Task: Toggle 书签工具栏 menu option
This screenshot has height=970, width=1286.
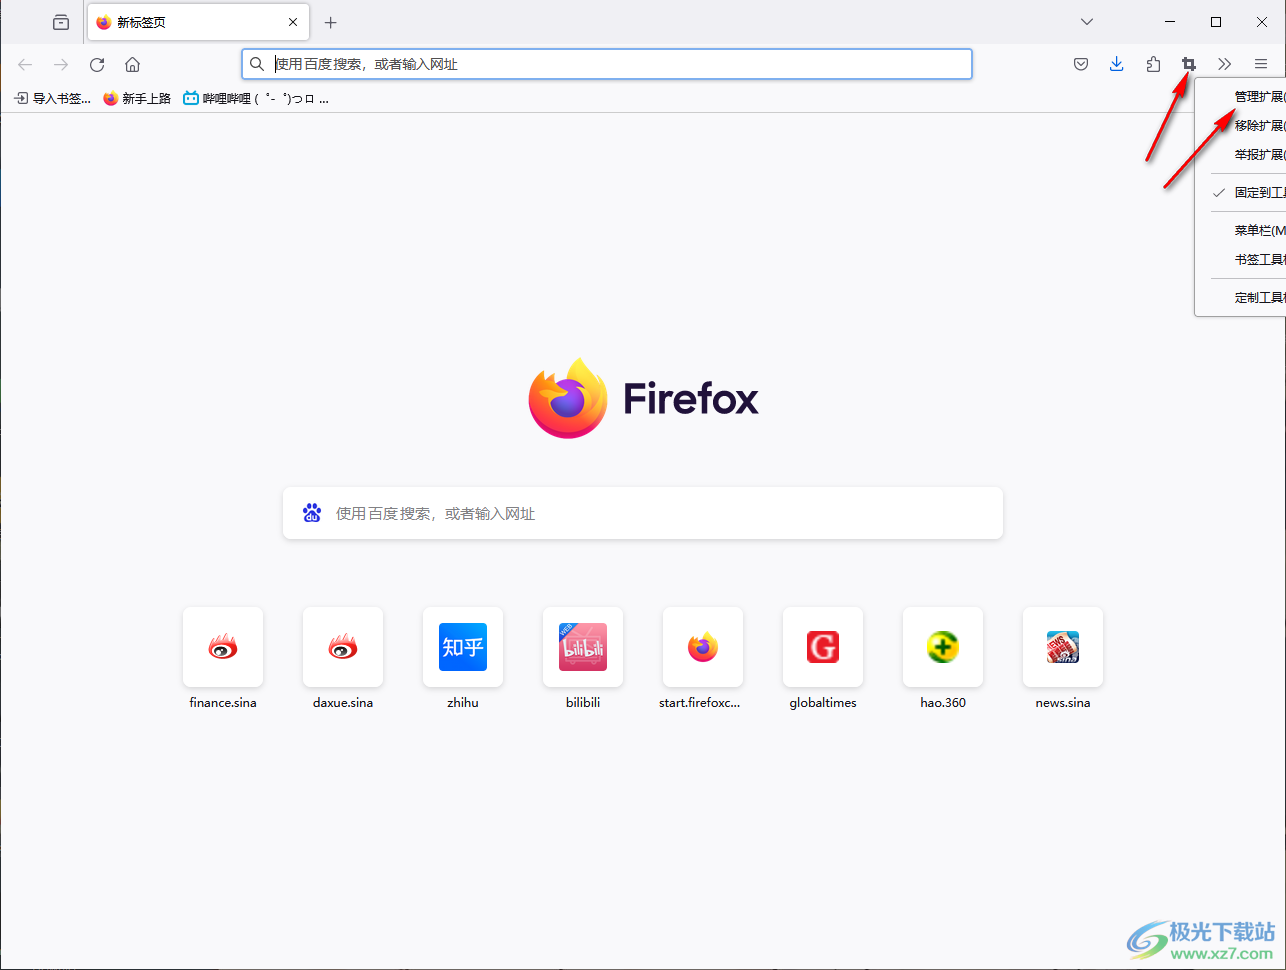Action: pyautogui.click(x=1241, y=260)
